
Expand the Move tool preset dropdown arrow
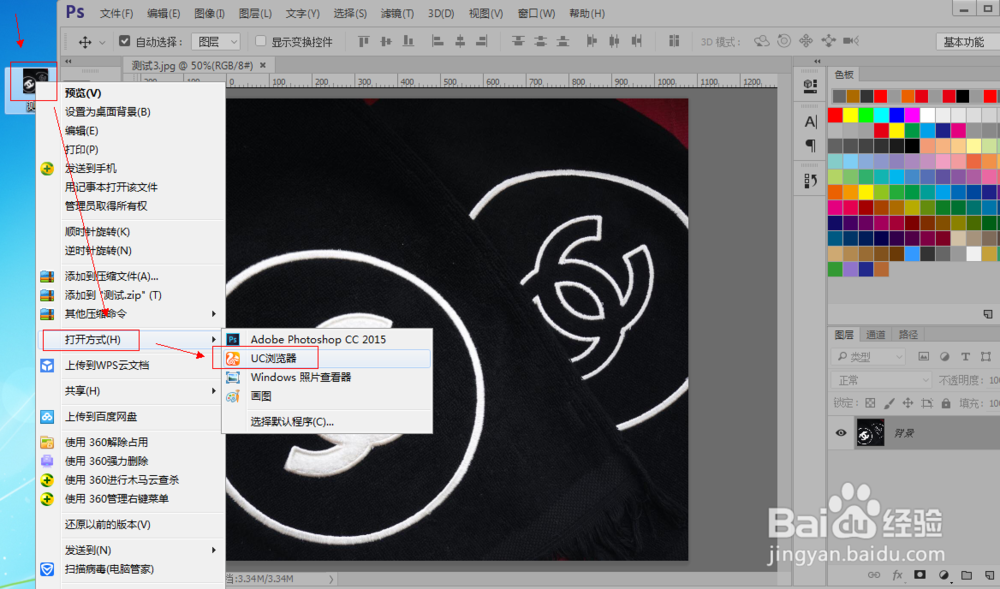pos(102,43)
